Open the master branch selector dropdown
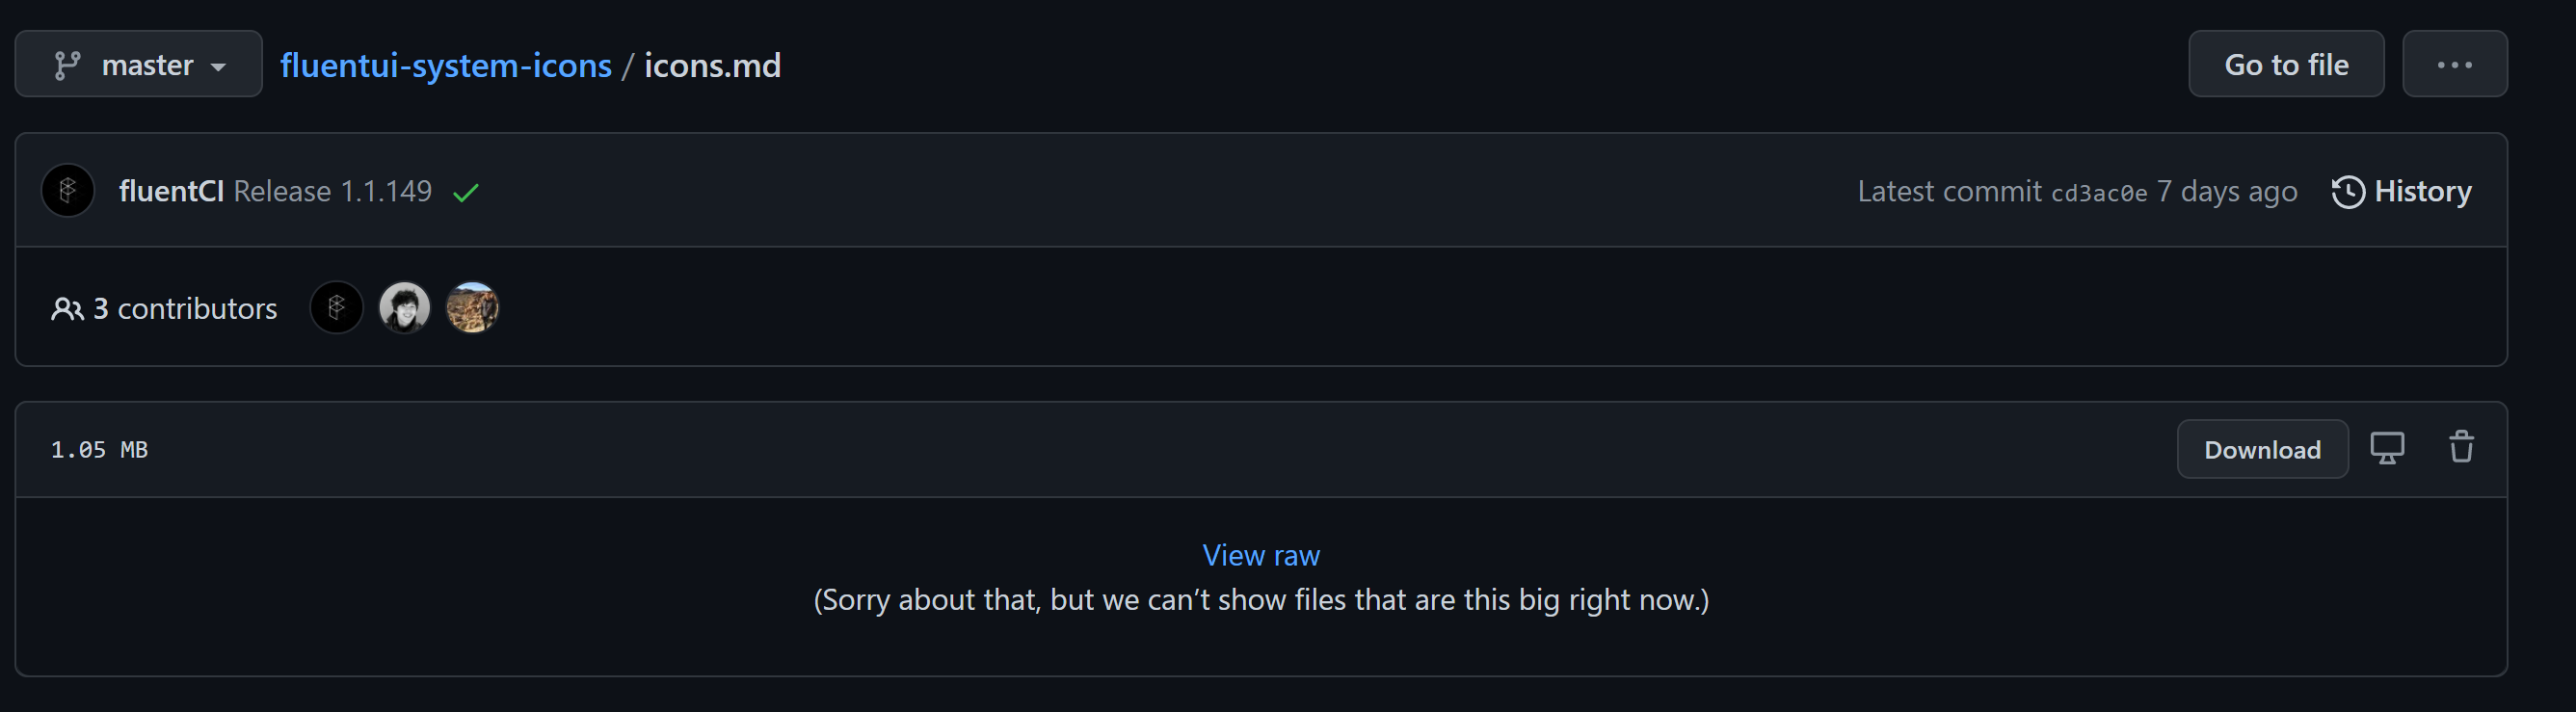The image size is (2576, 712). pyautogui.click(x=138, y=64)
